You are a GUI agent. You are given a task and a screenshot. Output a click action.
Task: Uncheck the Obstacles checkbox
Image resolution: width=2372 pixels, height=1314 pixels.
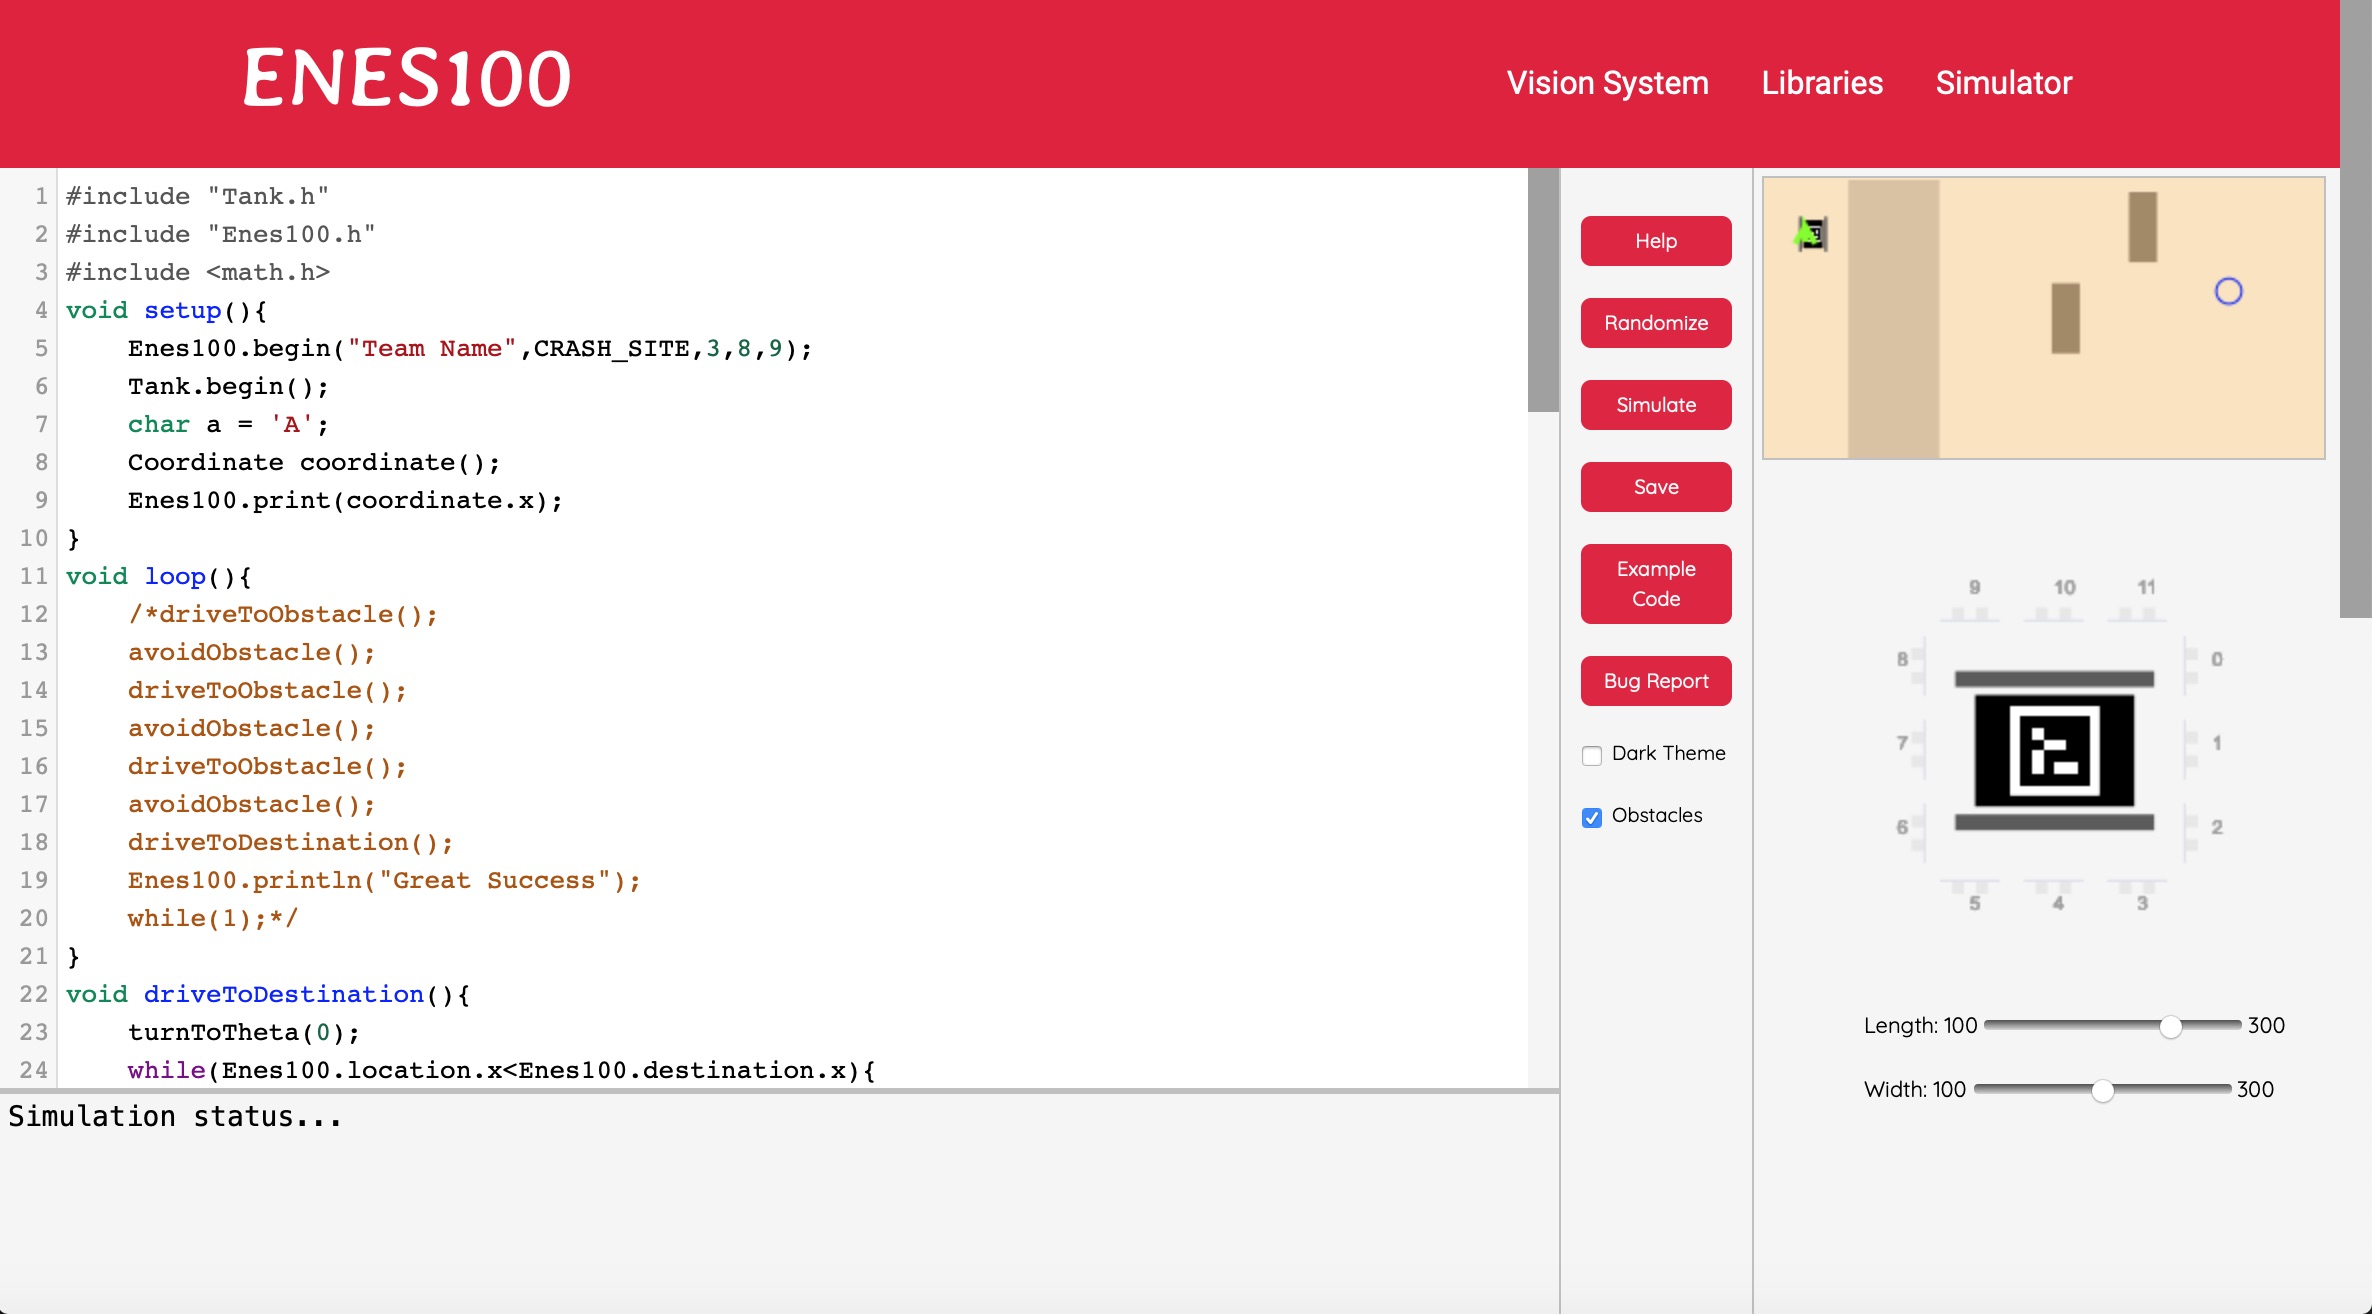click(x=1592, y=817)
